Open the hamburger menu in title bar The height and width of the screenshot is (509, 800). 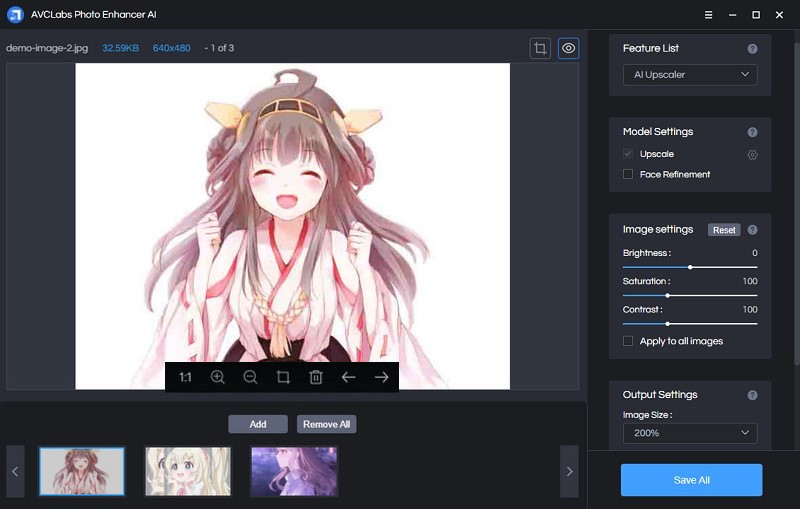(x=708, y=15)
